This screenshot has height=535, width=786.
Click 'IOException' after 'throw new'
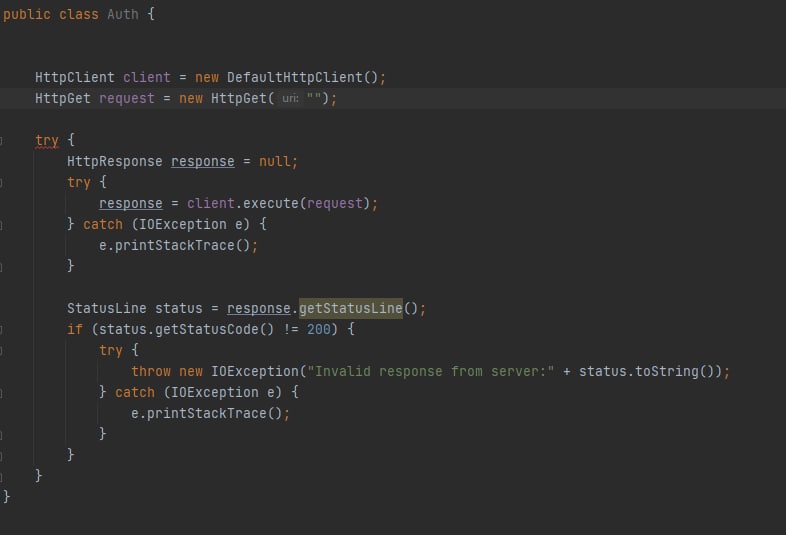(255, 372)
